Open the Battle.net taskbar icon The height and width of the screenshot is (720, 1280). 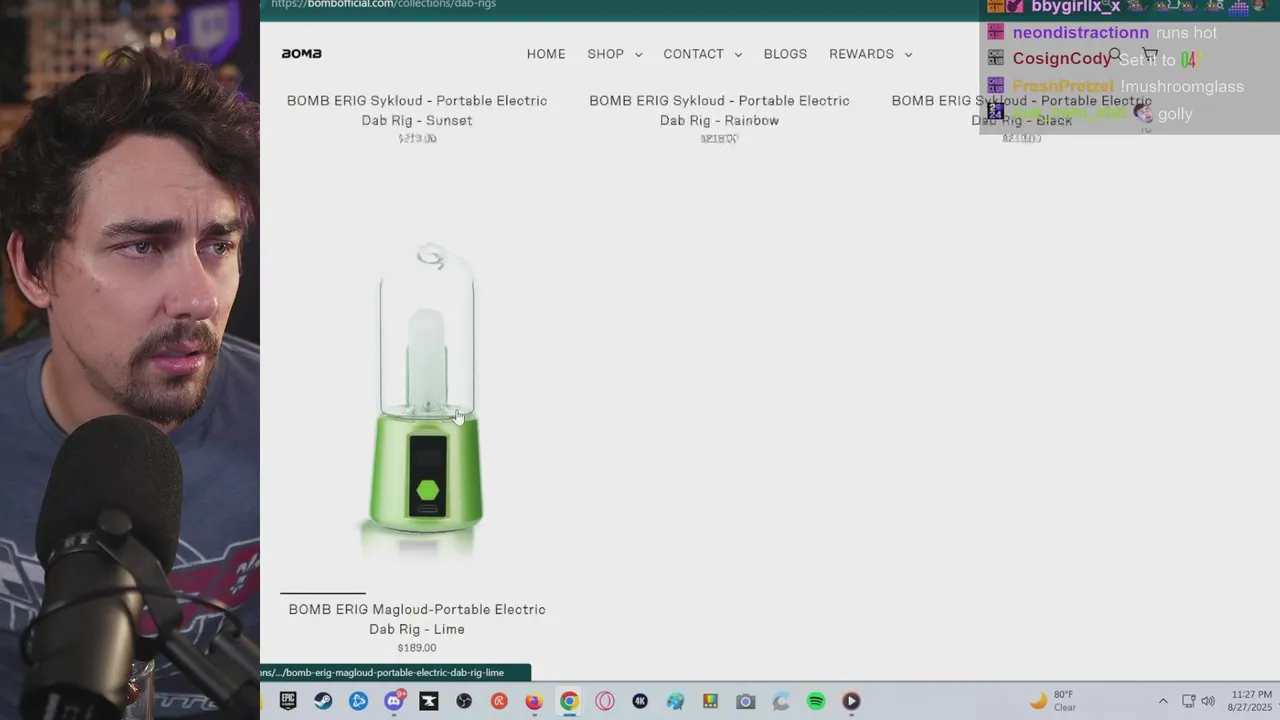tap(358, 701)
